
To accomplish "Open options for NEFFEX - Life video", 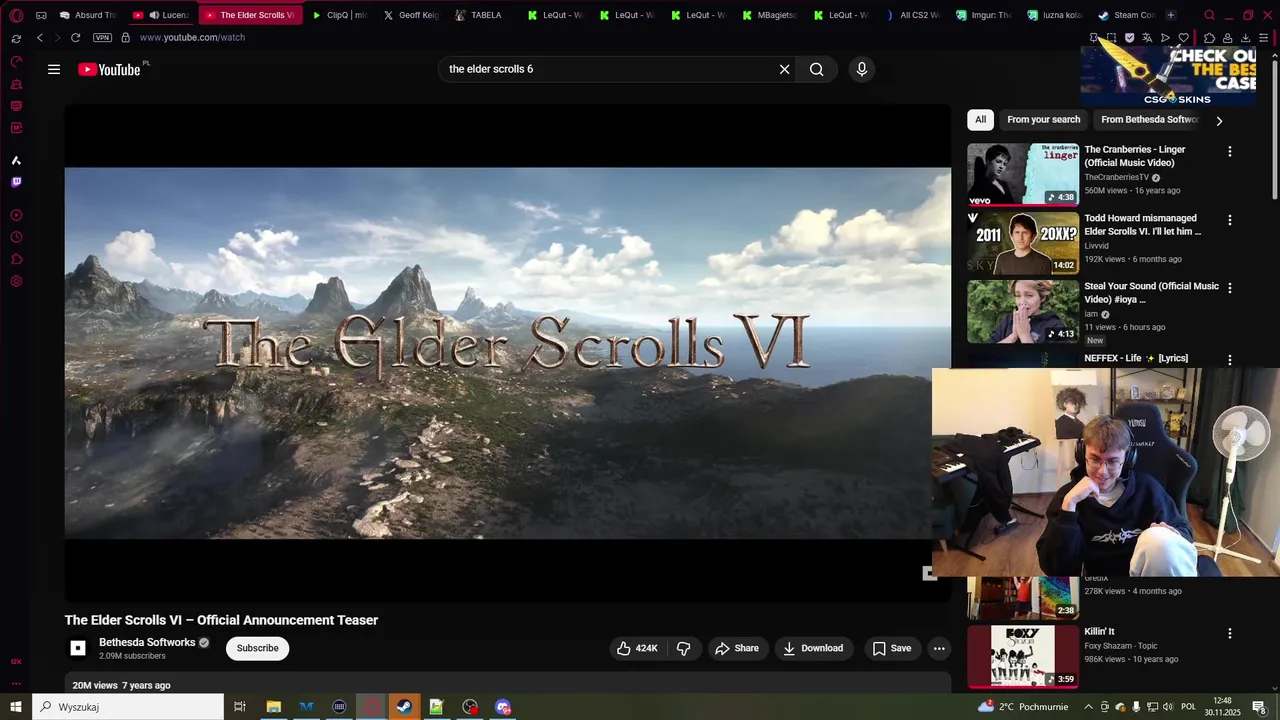I will 1230,359.
